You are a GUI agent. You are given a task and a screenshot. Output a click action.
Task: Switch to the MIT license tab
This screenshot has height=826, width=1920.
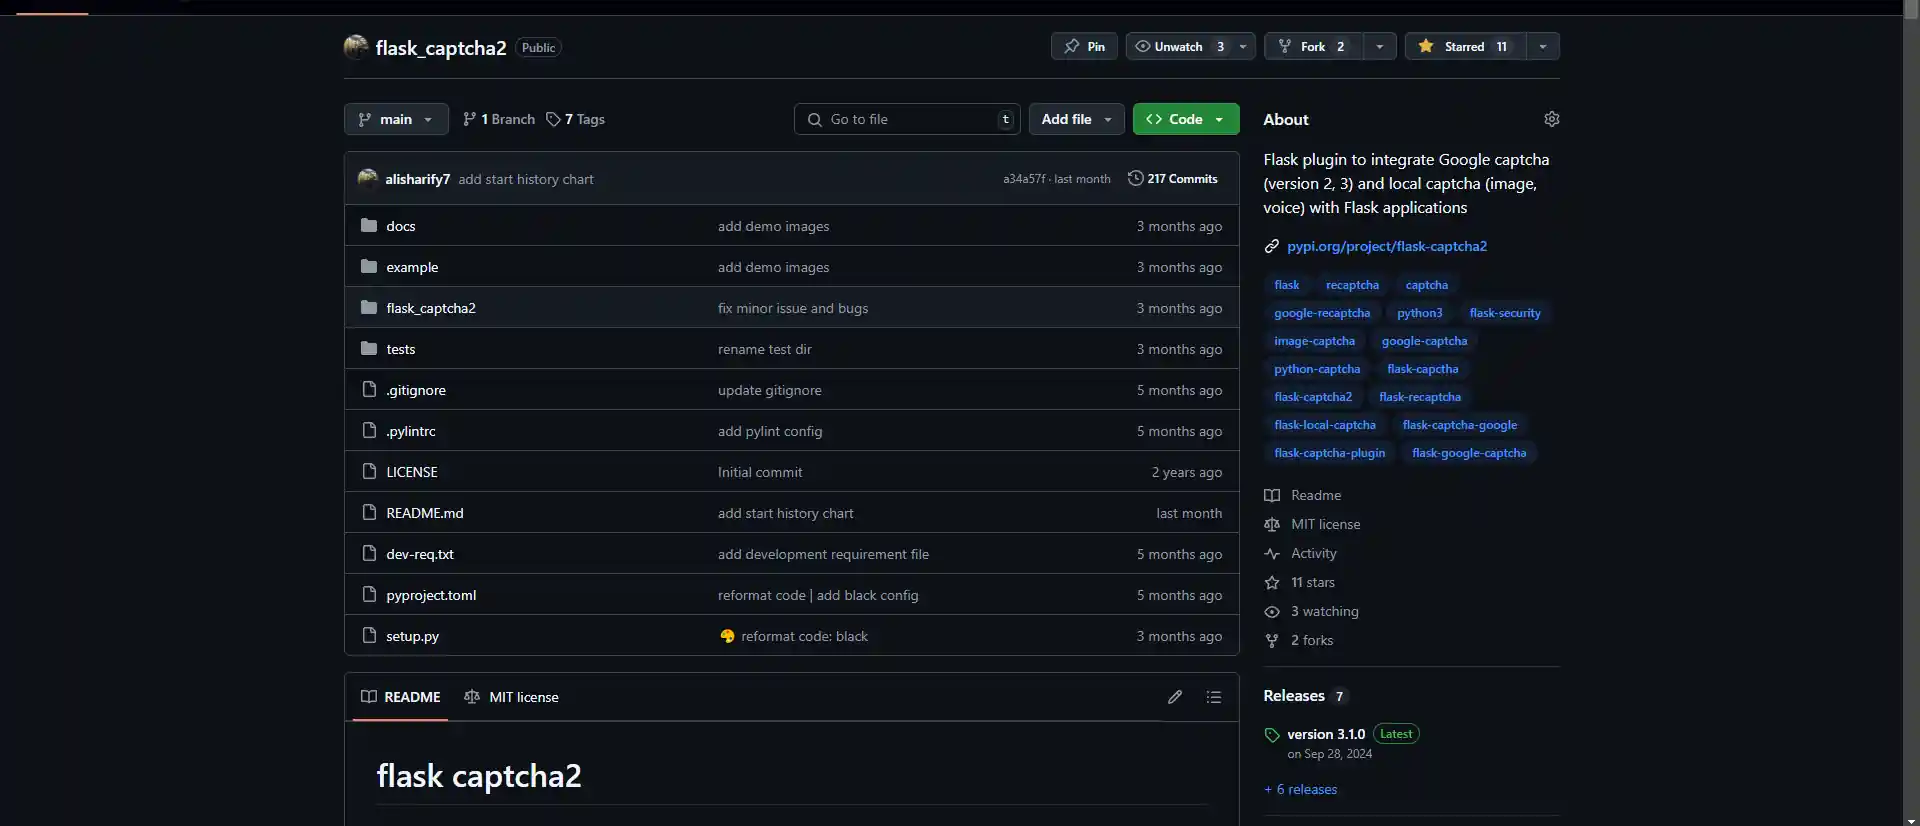(x=512, y=697)
